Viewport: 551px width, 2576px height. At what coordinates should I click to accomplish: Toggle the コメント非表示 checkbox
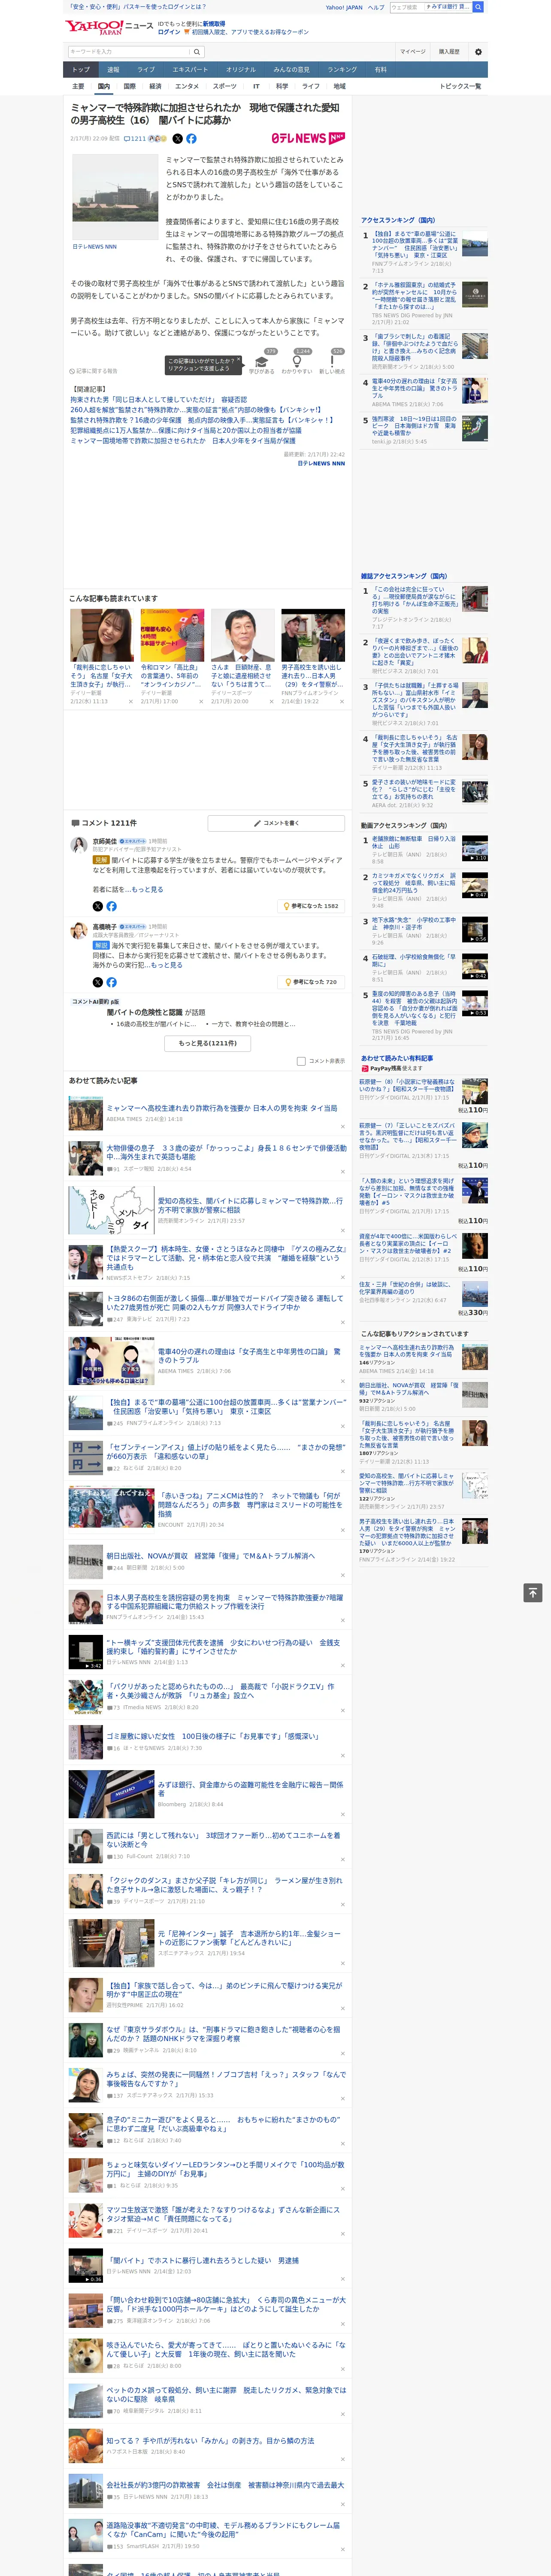point(301,1061)
